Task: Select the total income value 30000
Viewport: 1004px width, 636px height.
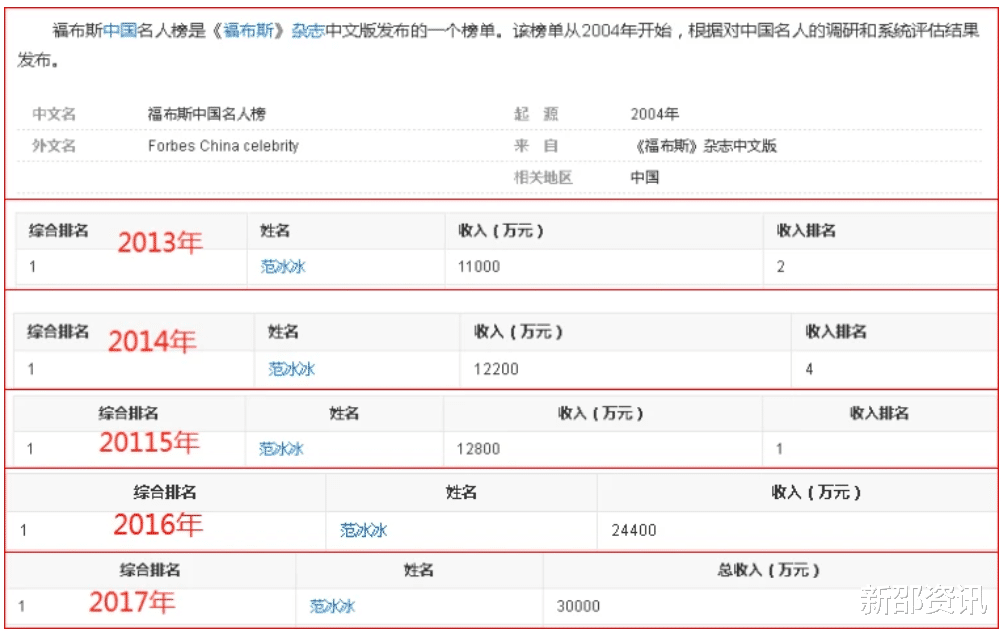Action: pos(578,606)
